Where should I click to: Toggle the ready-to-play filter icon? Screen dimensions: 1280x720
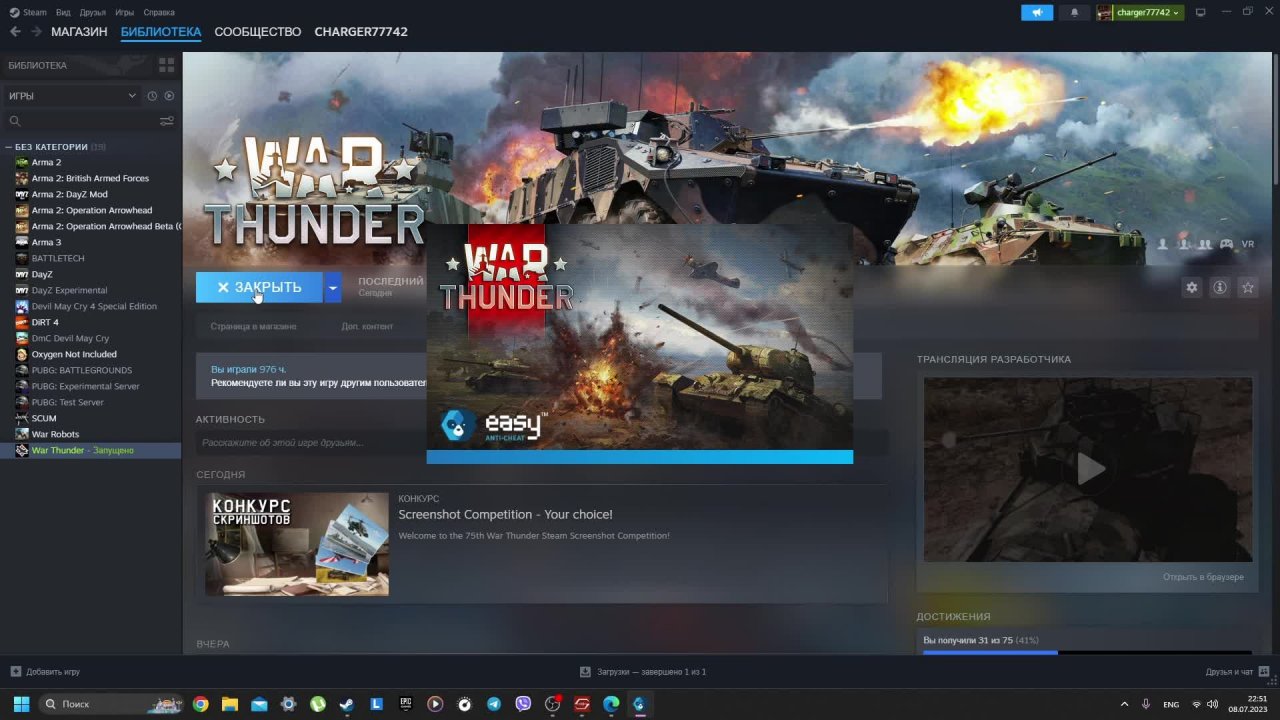pos(169,96)
